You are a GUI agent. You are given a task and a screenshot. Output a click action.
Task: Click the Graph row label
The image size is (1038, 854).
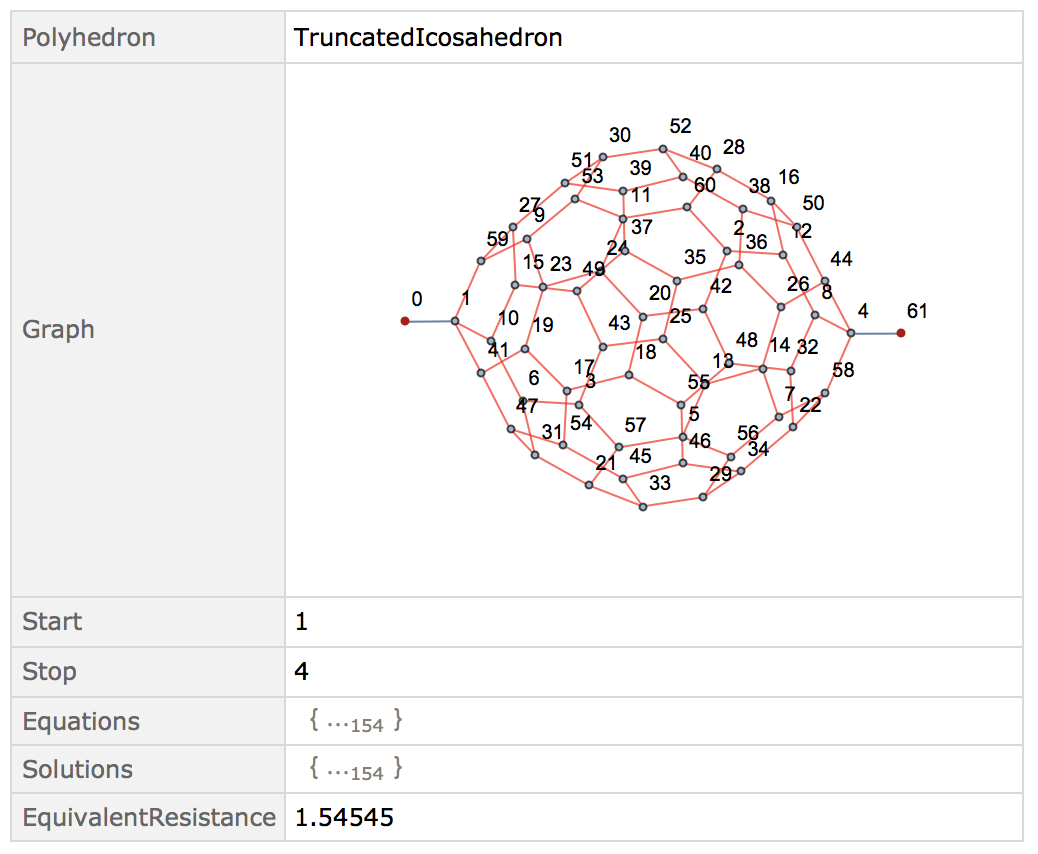coord(58,330)
